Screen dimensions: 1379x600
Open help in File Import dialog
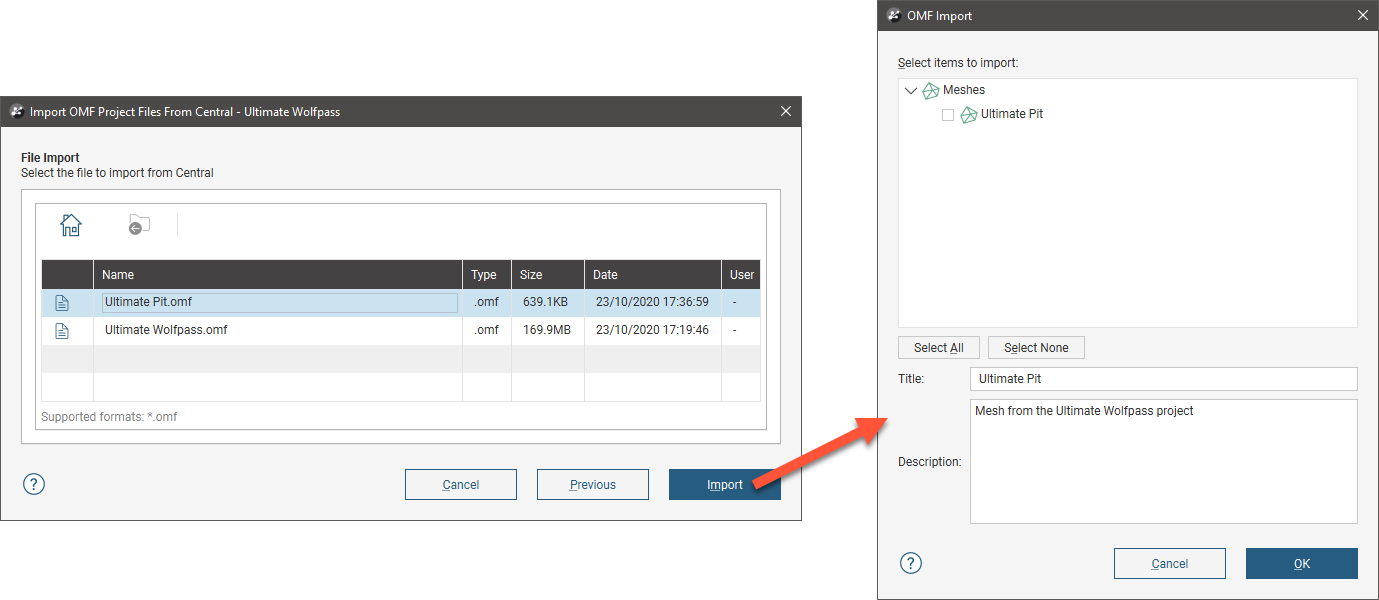34,484
